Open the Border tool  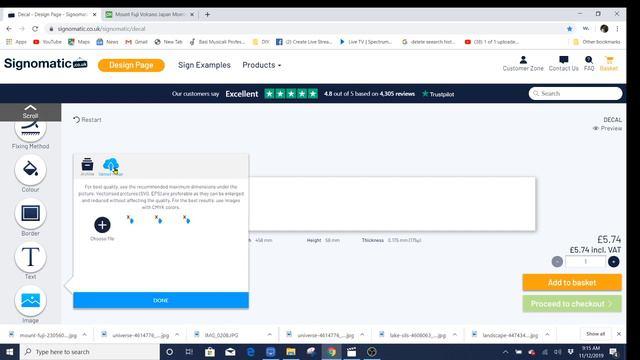pos(30,213)
